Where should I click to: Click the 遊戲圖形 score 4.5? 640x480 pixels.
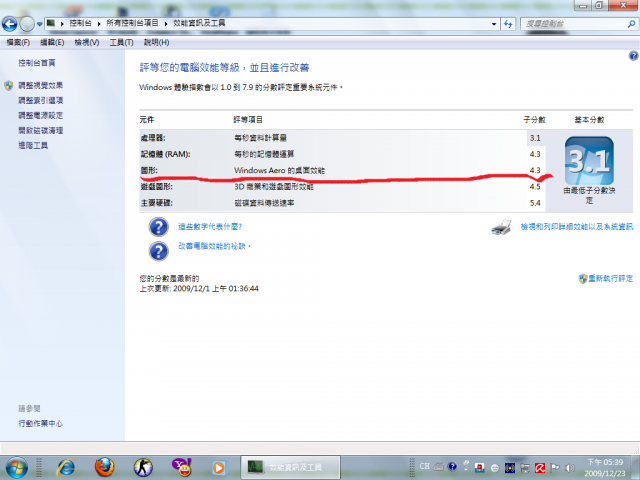tap(535, 187)
